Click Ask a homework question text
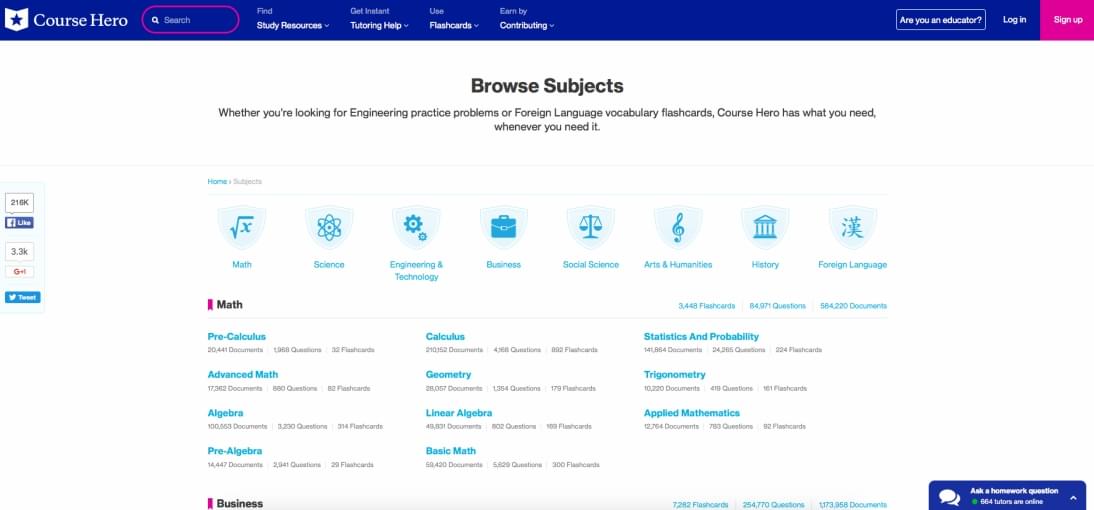 1014,490
